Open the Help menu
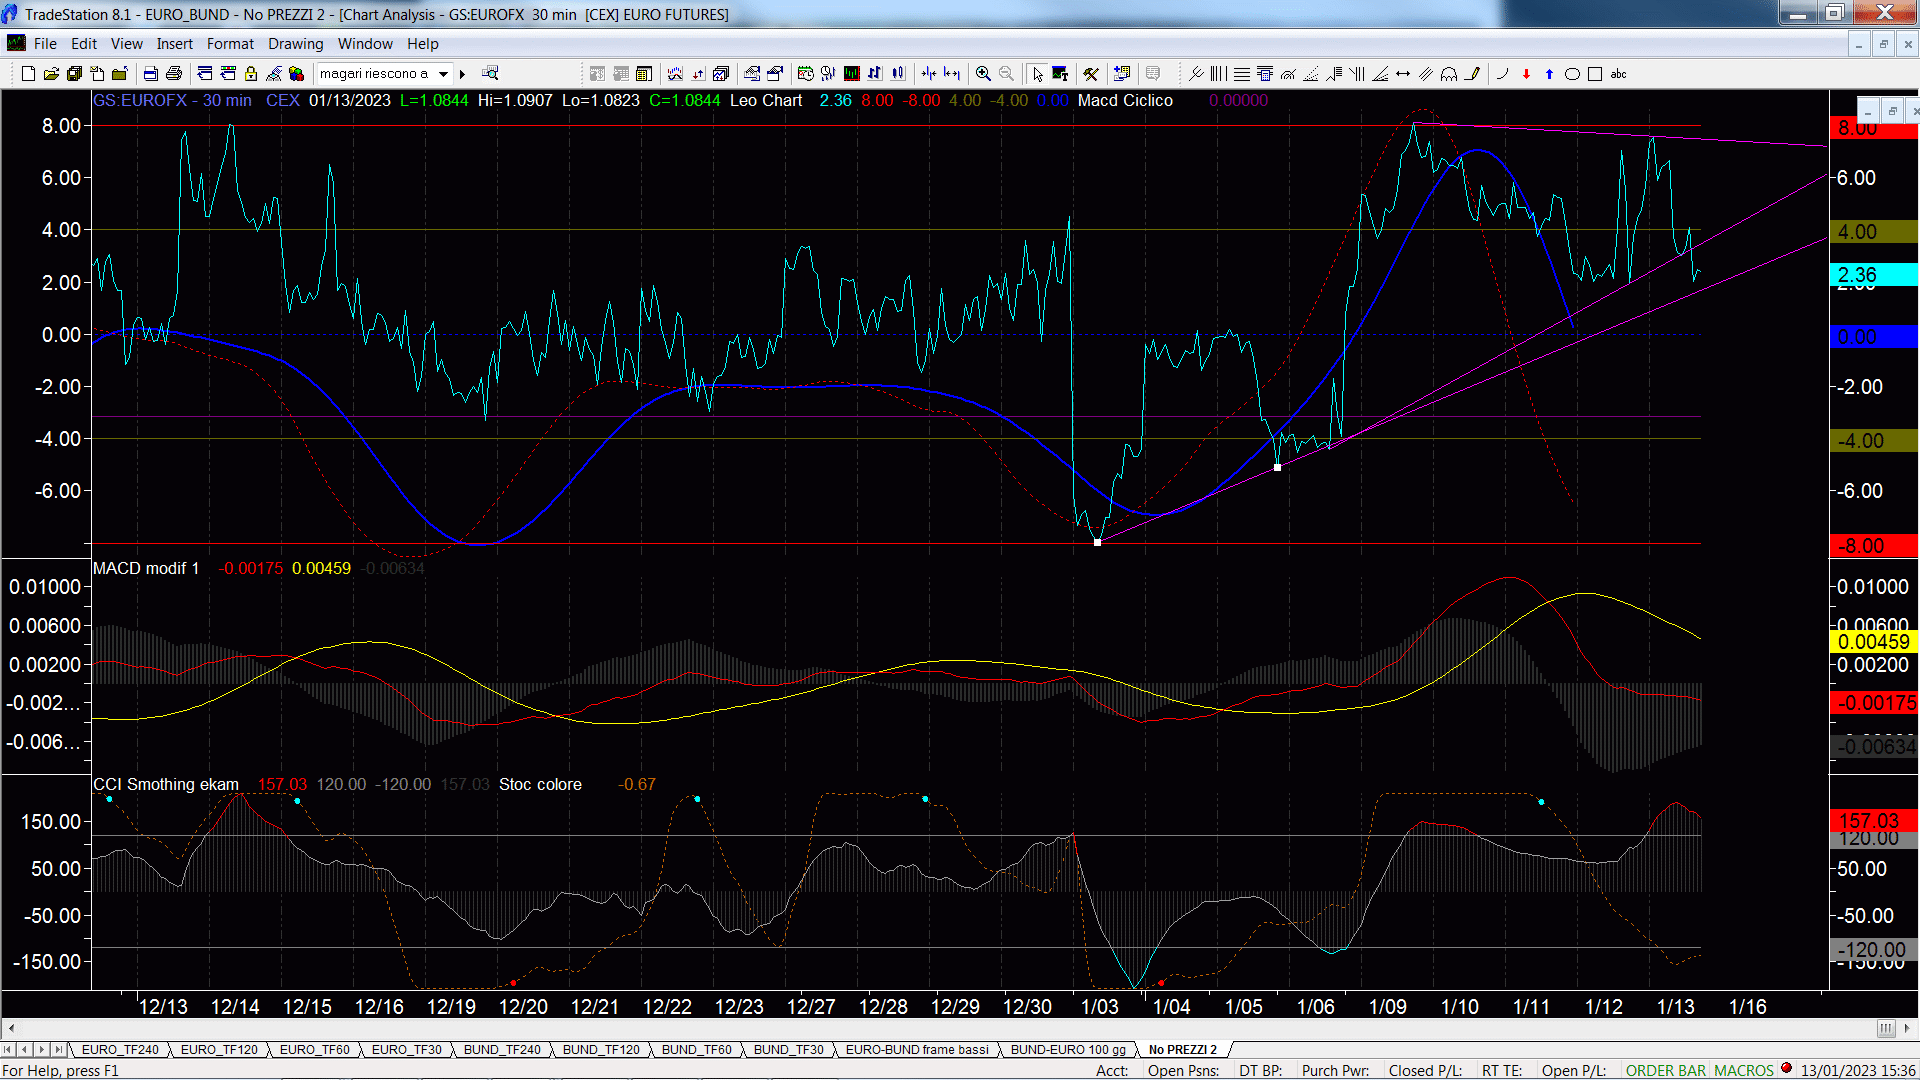The image size is (1920, 1080). coord(422,44)
